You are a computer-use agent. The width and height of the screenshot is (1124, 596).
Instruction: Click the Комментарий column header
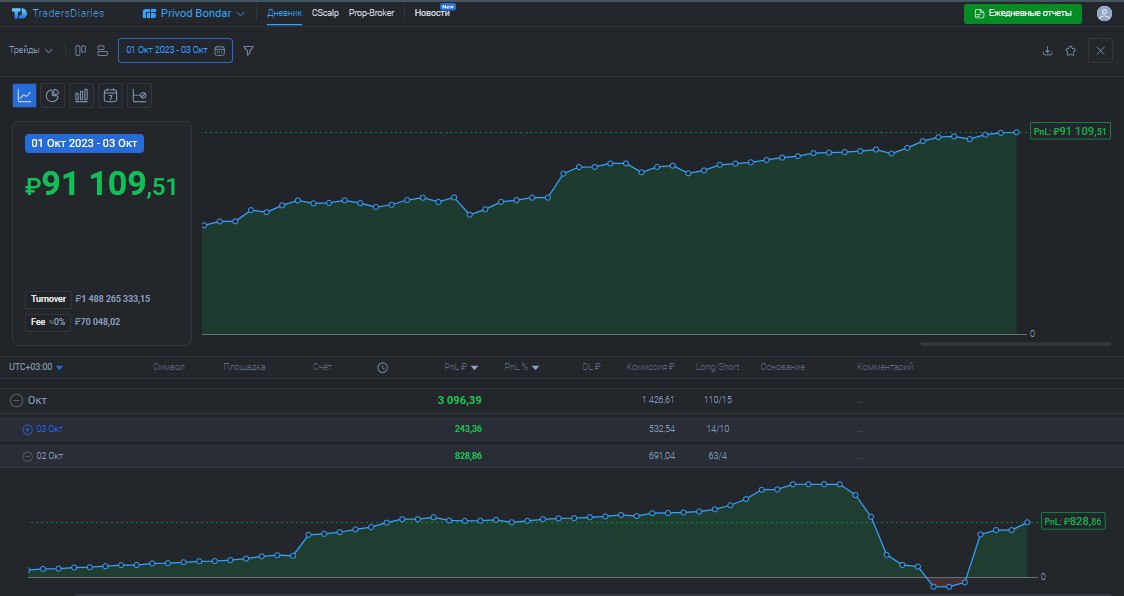pos(885,367)
